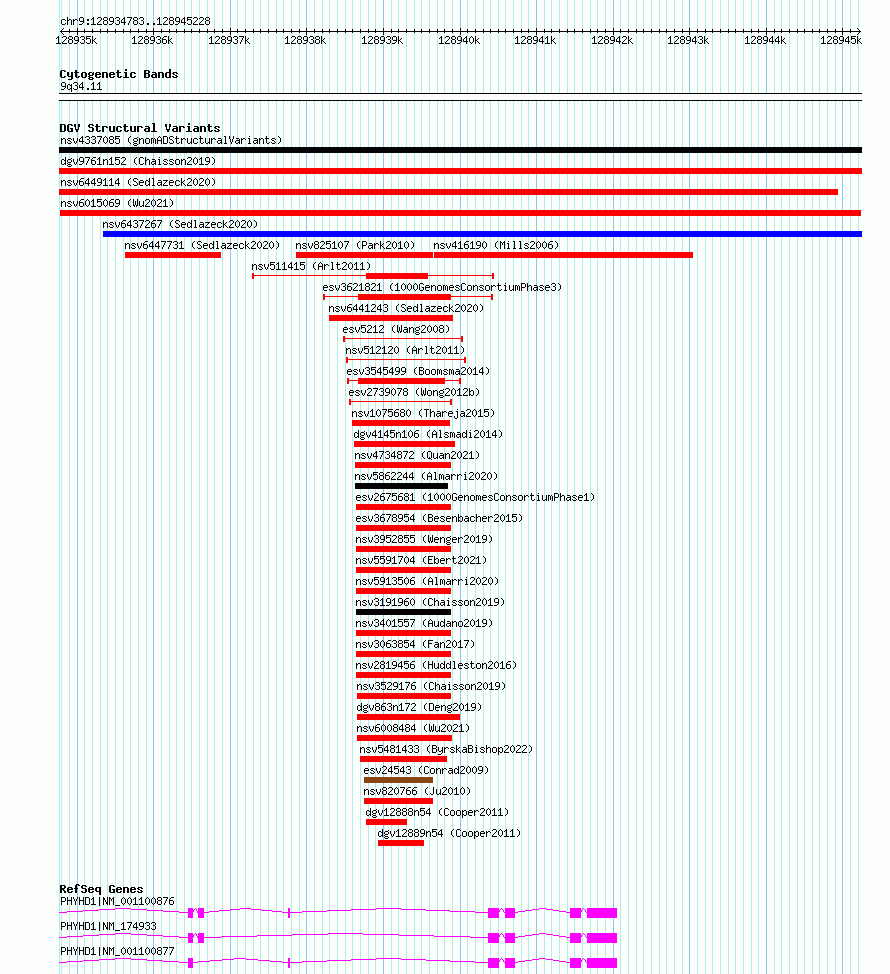The height and width of the screenshot is (974, 890).
Task: Click the 128937k ruler position
Action: [229, 40]
